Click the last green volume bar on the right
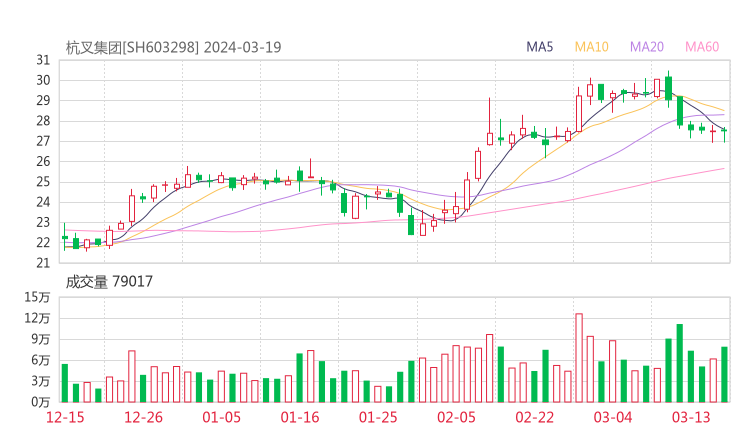Screen dimensions: 740x440 coord(724,374)
